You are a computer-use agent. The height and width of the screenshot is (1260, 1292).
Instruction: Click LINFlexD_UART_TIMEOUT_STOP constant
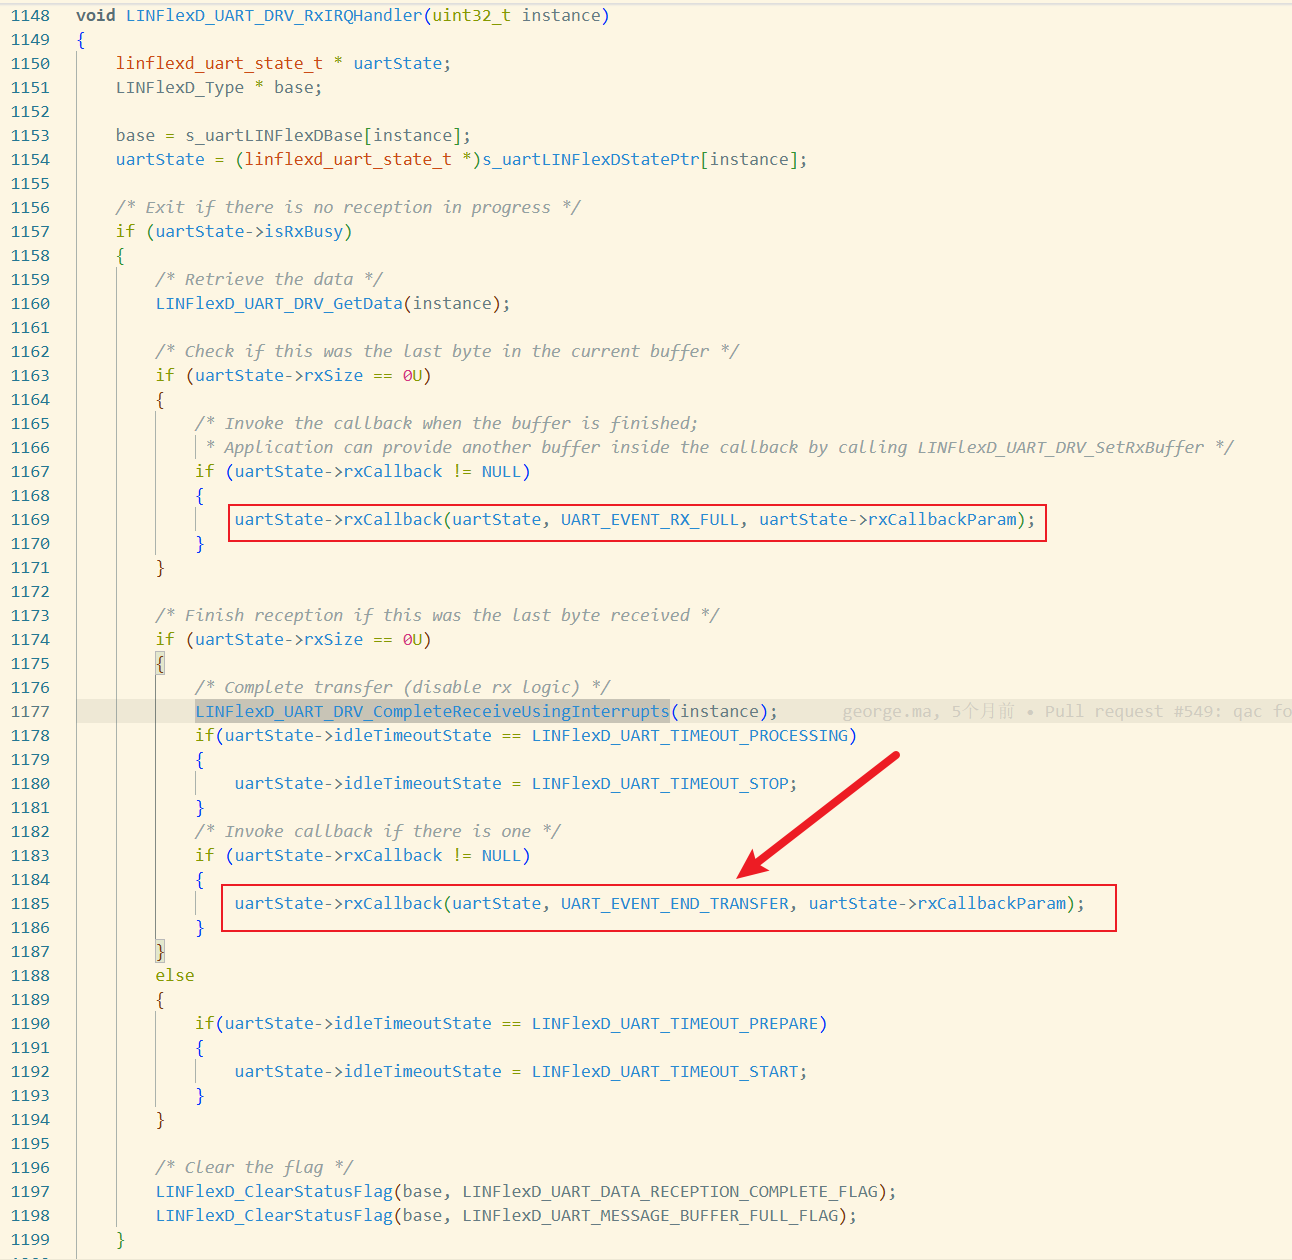pos(659,783)
